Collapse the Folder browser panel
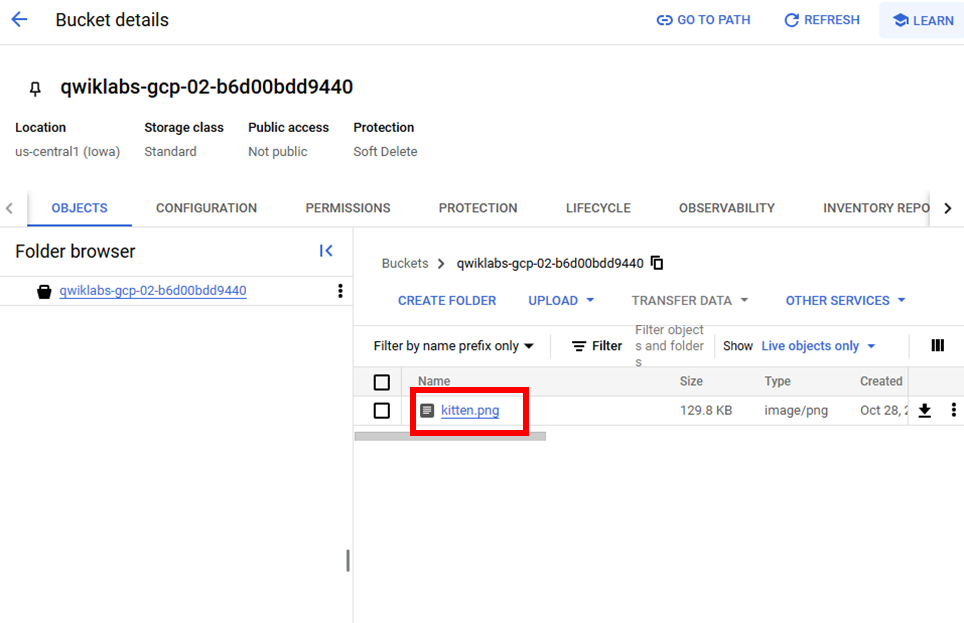 coord(326,251)
